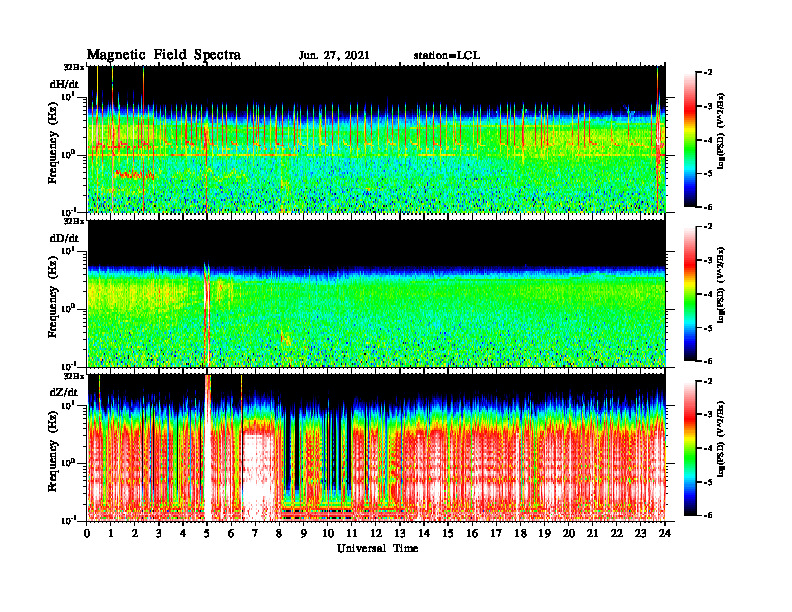
Task: Click hour "10" on the Universal Time axis
Action: click(x=328, y=534)
